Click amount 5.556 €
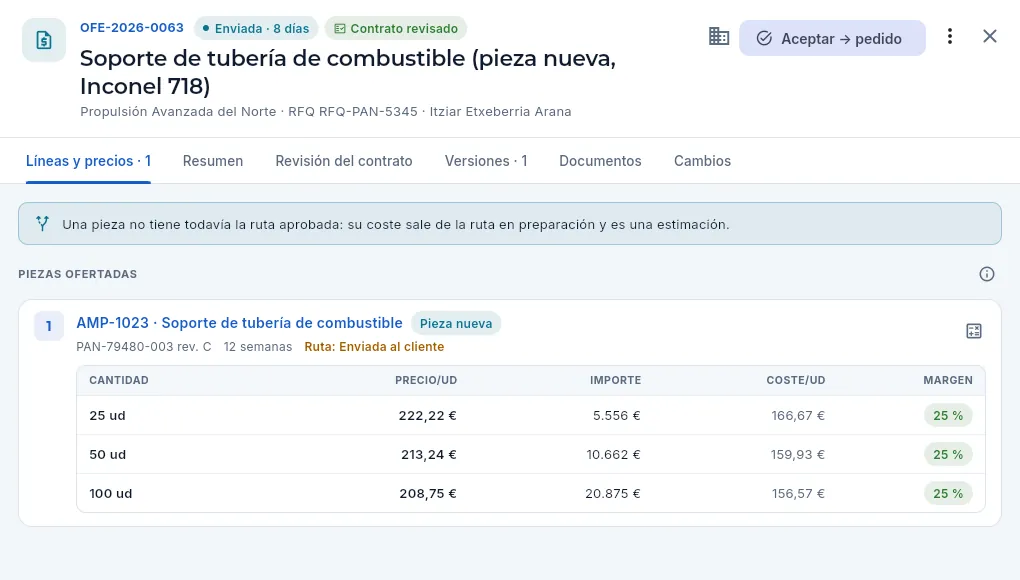1020x580 pixels. click(617, 415)
